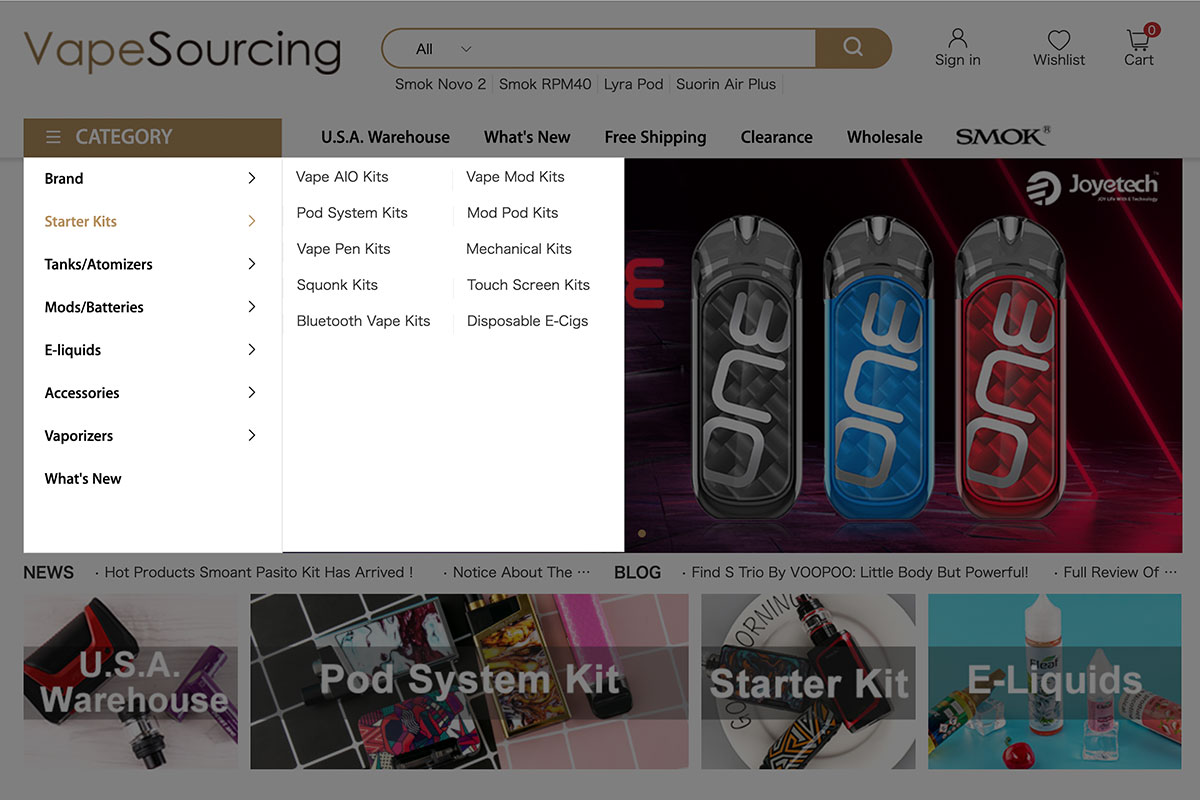Click the Vape Mod Kits link
This screenshot has width=1200, height=800.
[x=515, y=177]
